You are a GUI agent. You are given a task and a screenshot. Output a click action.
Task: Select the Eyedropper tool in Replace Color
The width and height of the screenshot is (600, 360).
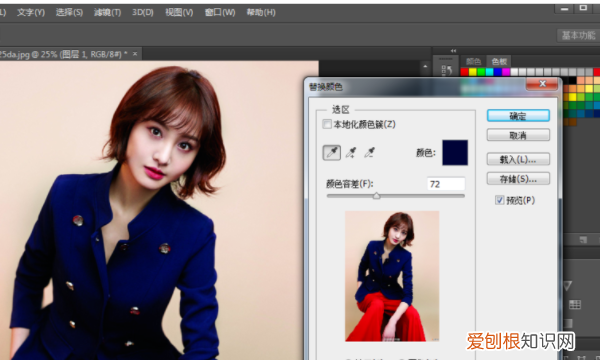(331, 153)
